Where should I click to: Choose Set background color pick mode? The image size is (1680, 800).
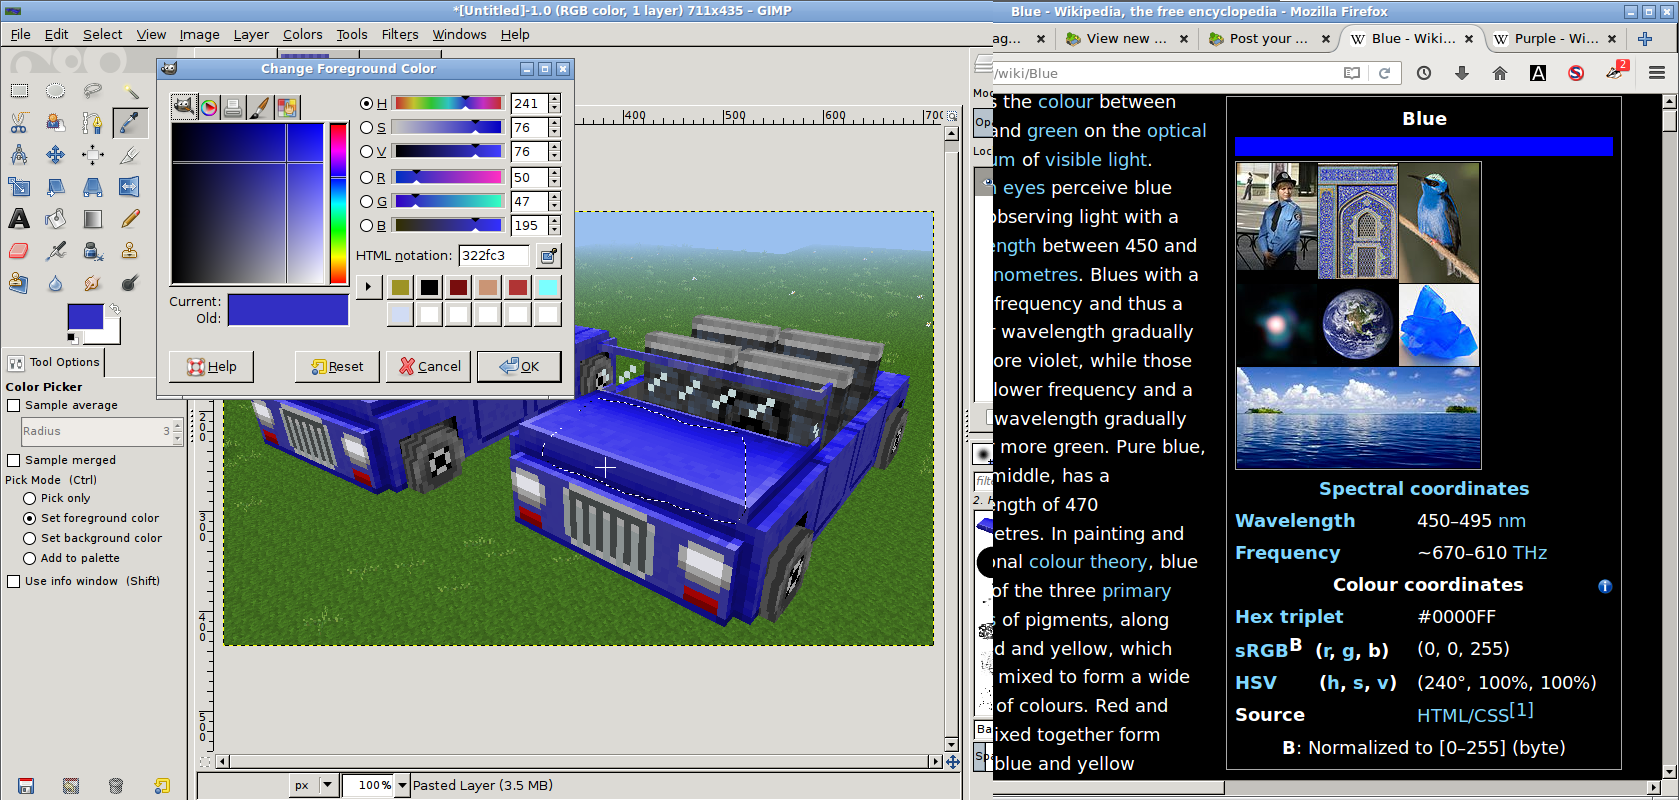tap(30, 538)
